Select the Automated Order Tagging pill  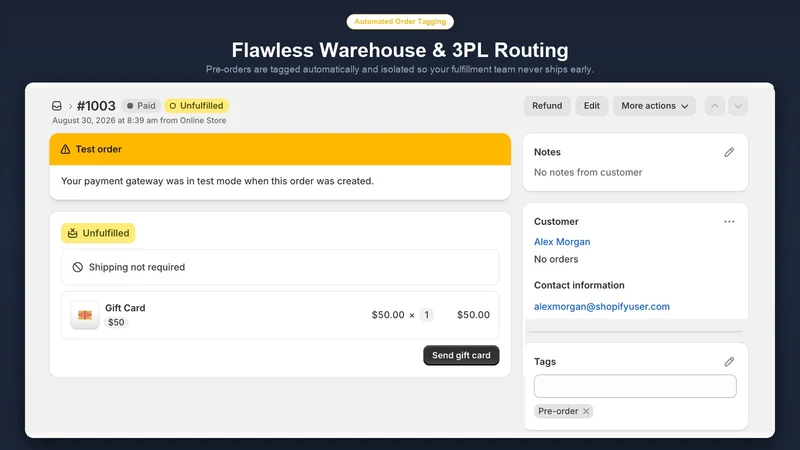click(x=400, y=21)
